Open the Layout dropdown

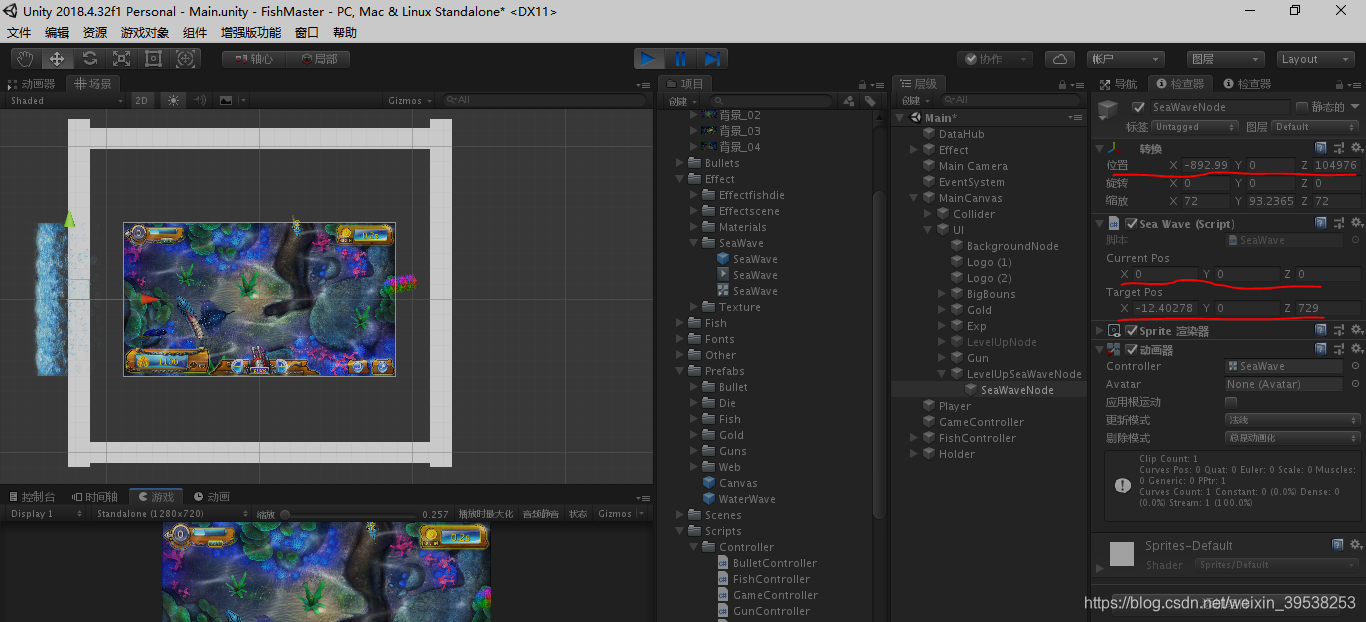1316,59
